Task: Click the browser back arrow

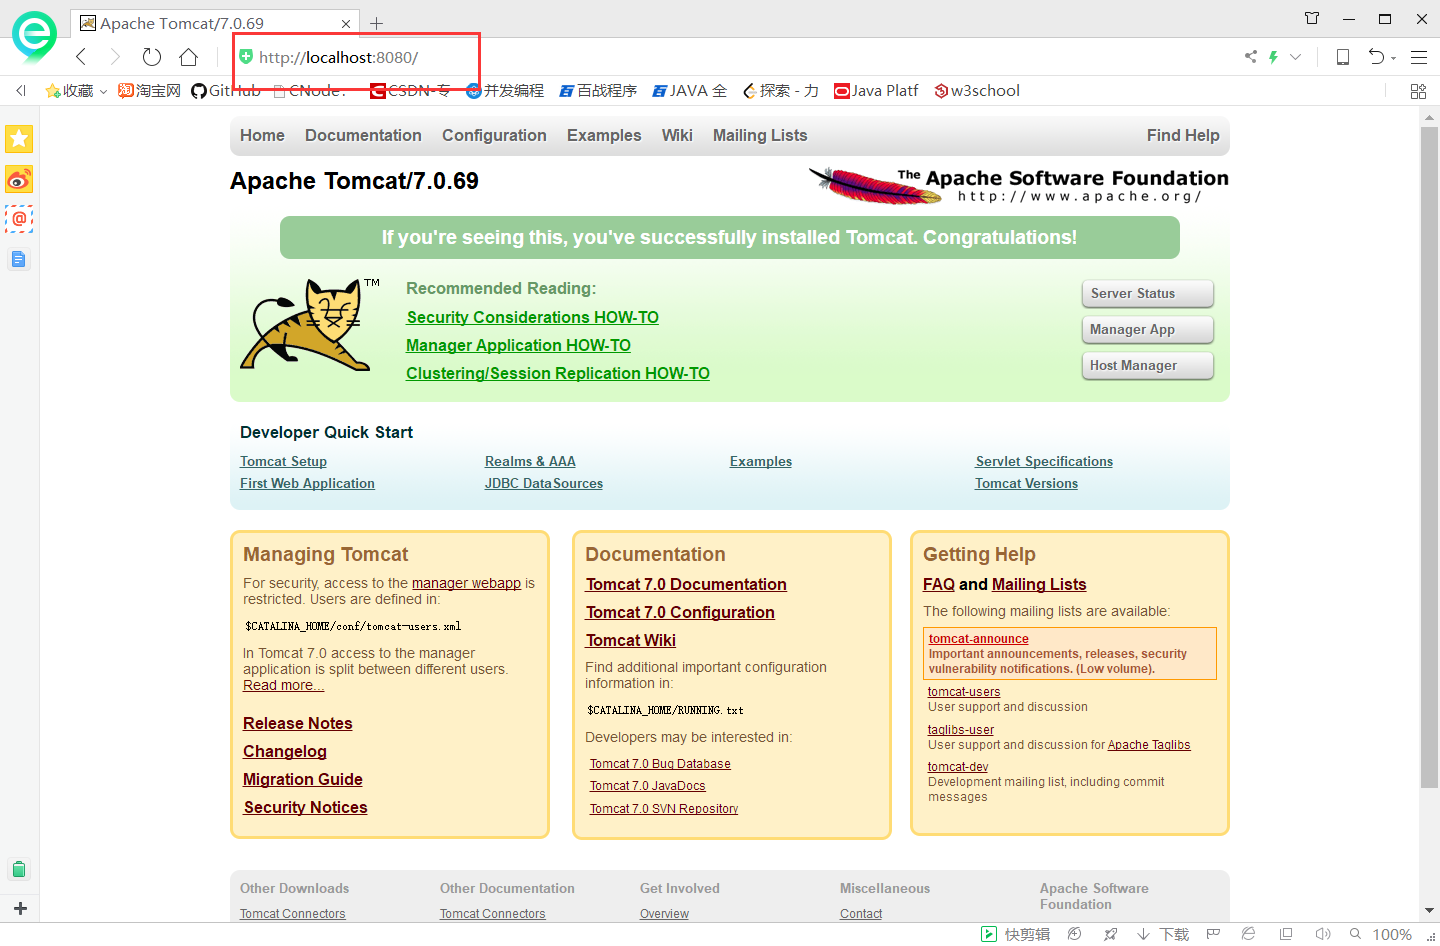Action: (x=82, y=57)
